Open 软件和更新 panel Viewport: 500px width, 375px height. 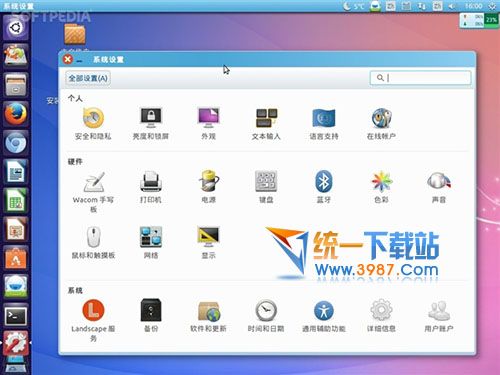[209, 316]
